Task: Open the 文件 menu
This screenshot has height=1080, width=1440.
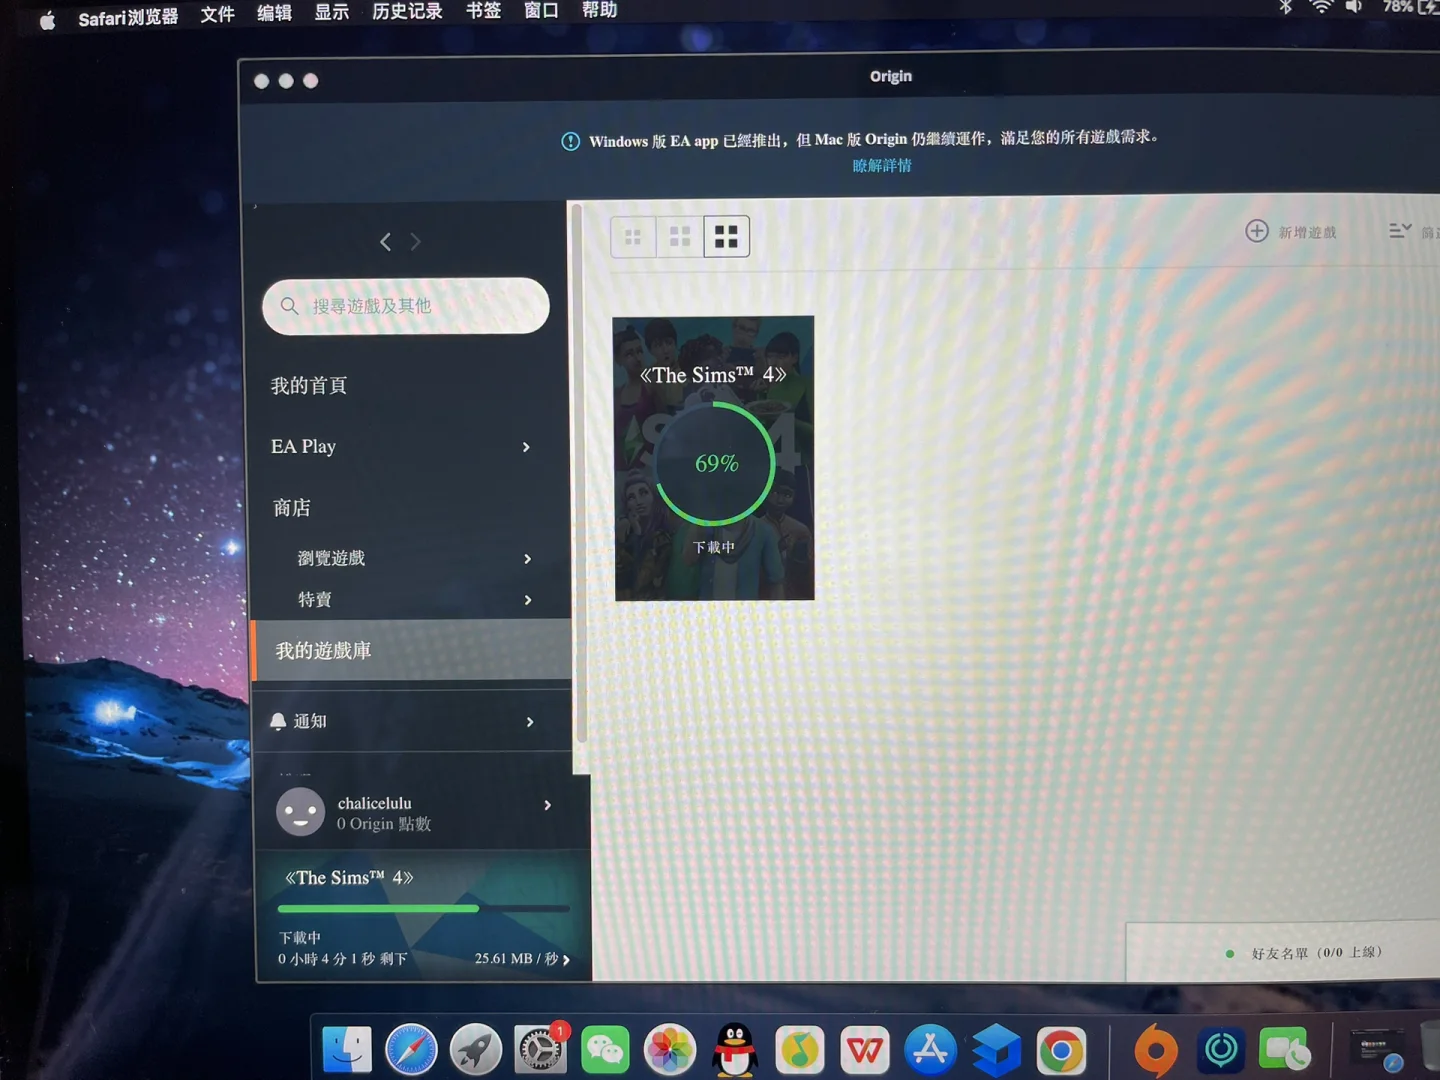Action: pos(217,14)
